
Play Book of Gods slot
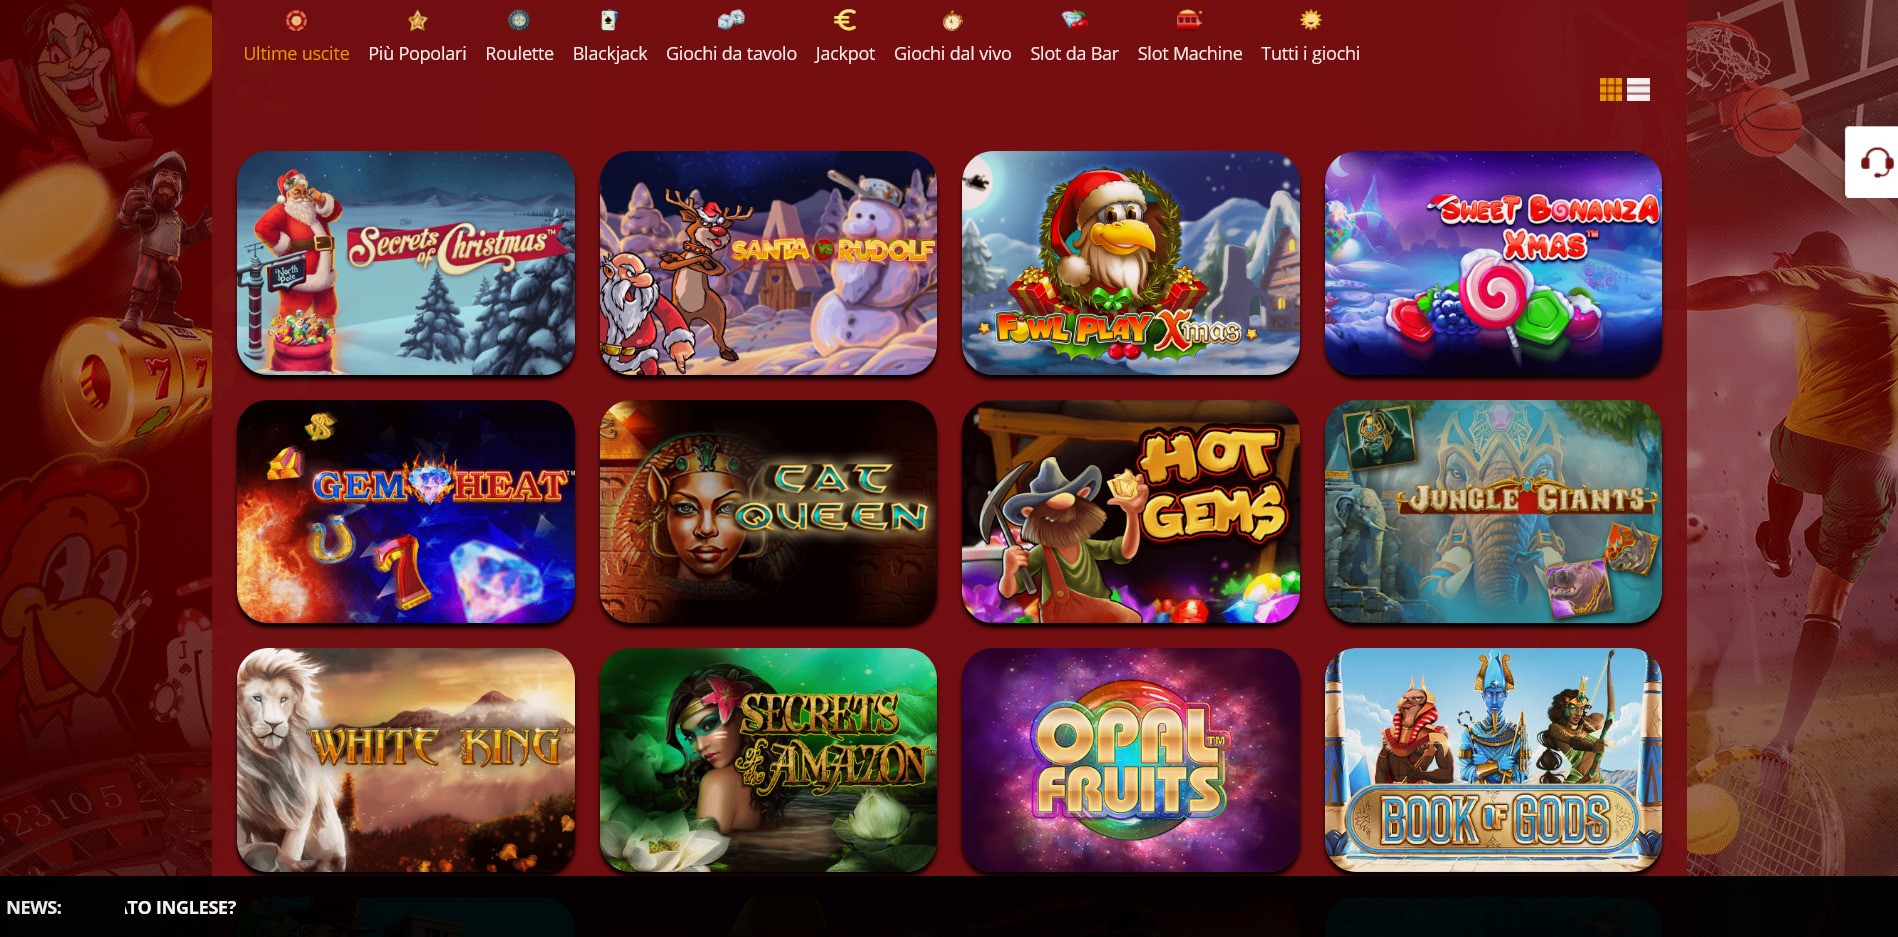click(x=1493, y=760)
